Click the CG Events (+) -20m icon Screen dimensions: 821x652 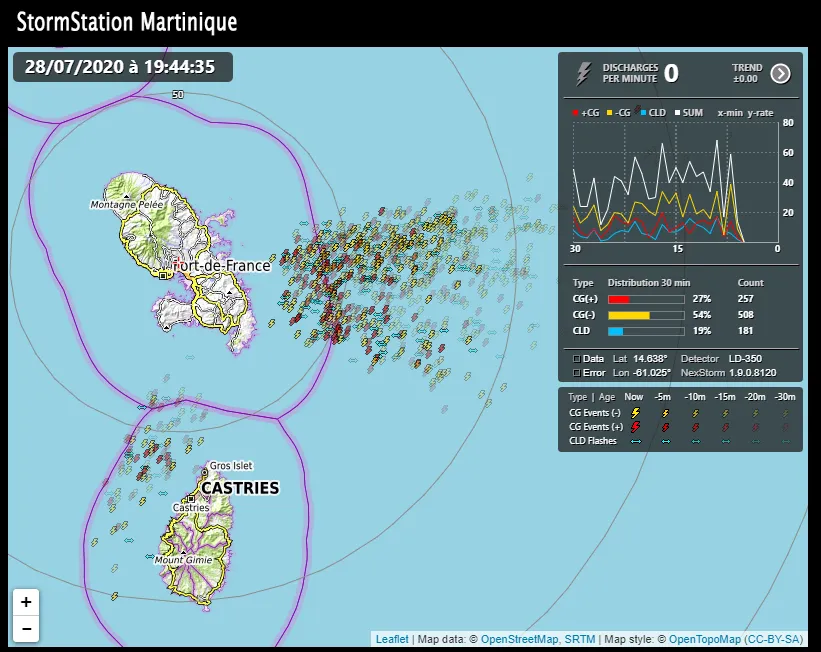tap(756, 427)
